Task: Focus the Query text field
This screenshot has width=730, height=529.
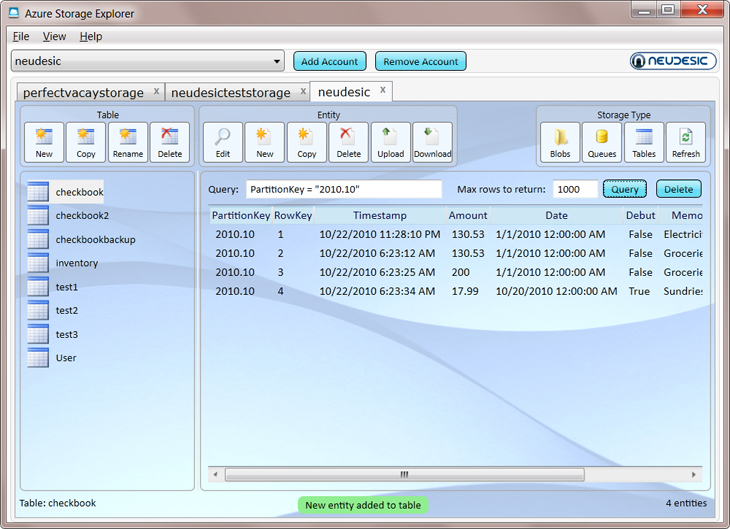Action: click(x=344, y=189)
